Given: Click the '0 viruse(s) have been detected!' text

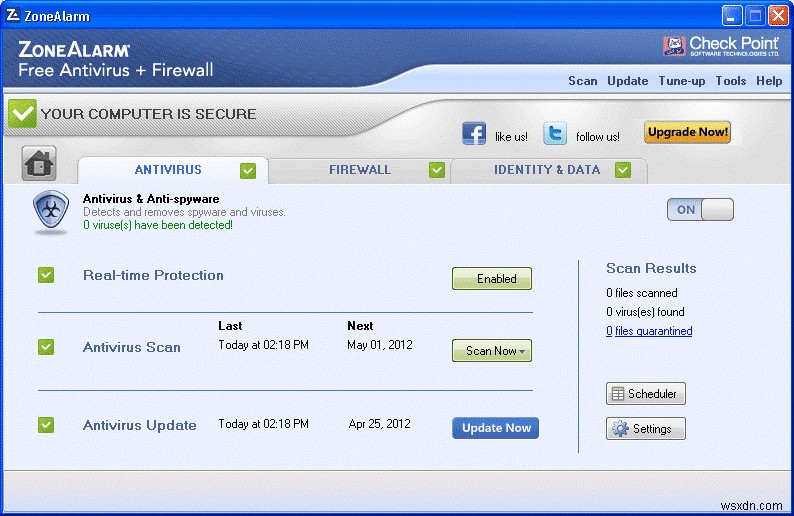Looking at the screenshot, I should coord(157,225).
